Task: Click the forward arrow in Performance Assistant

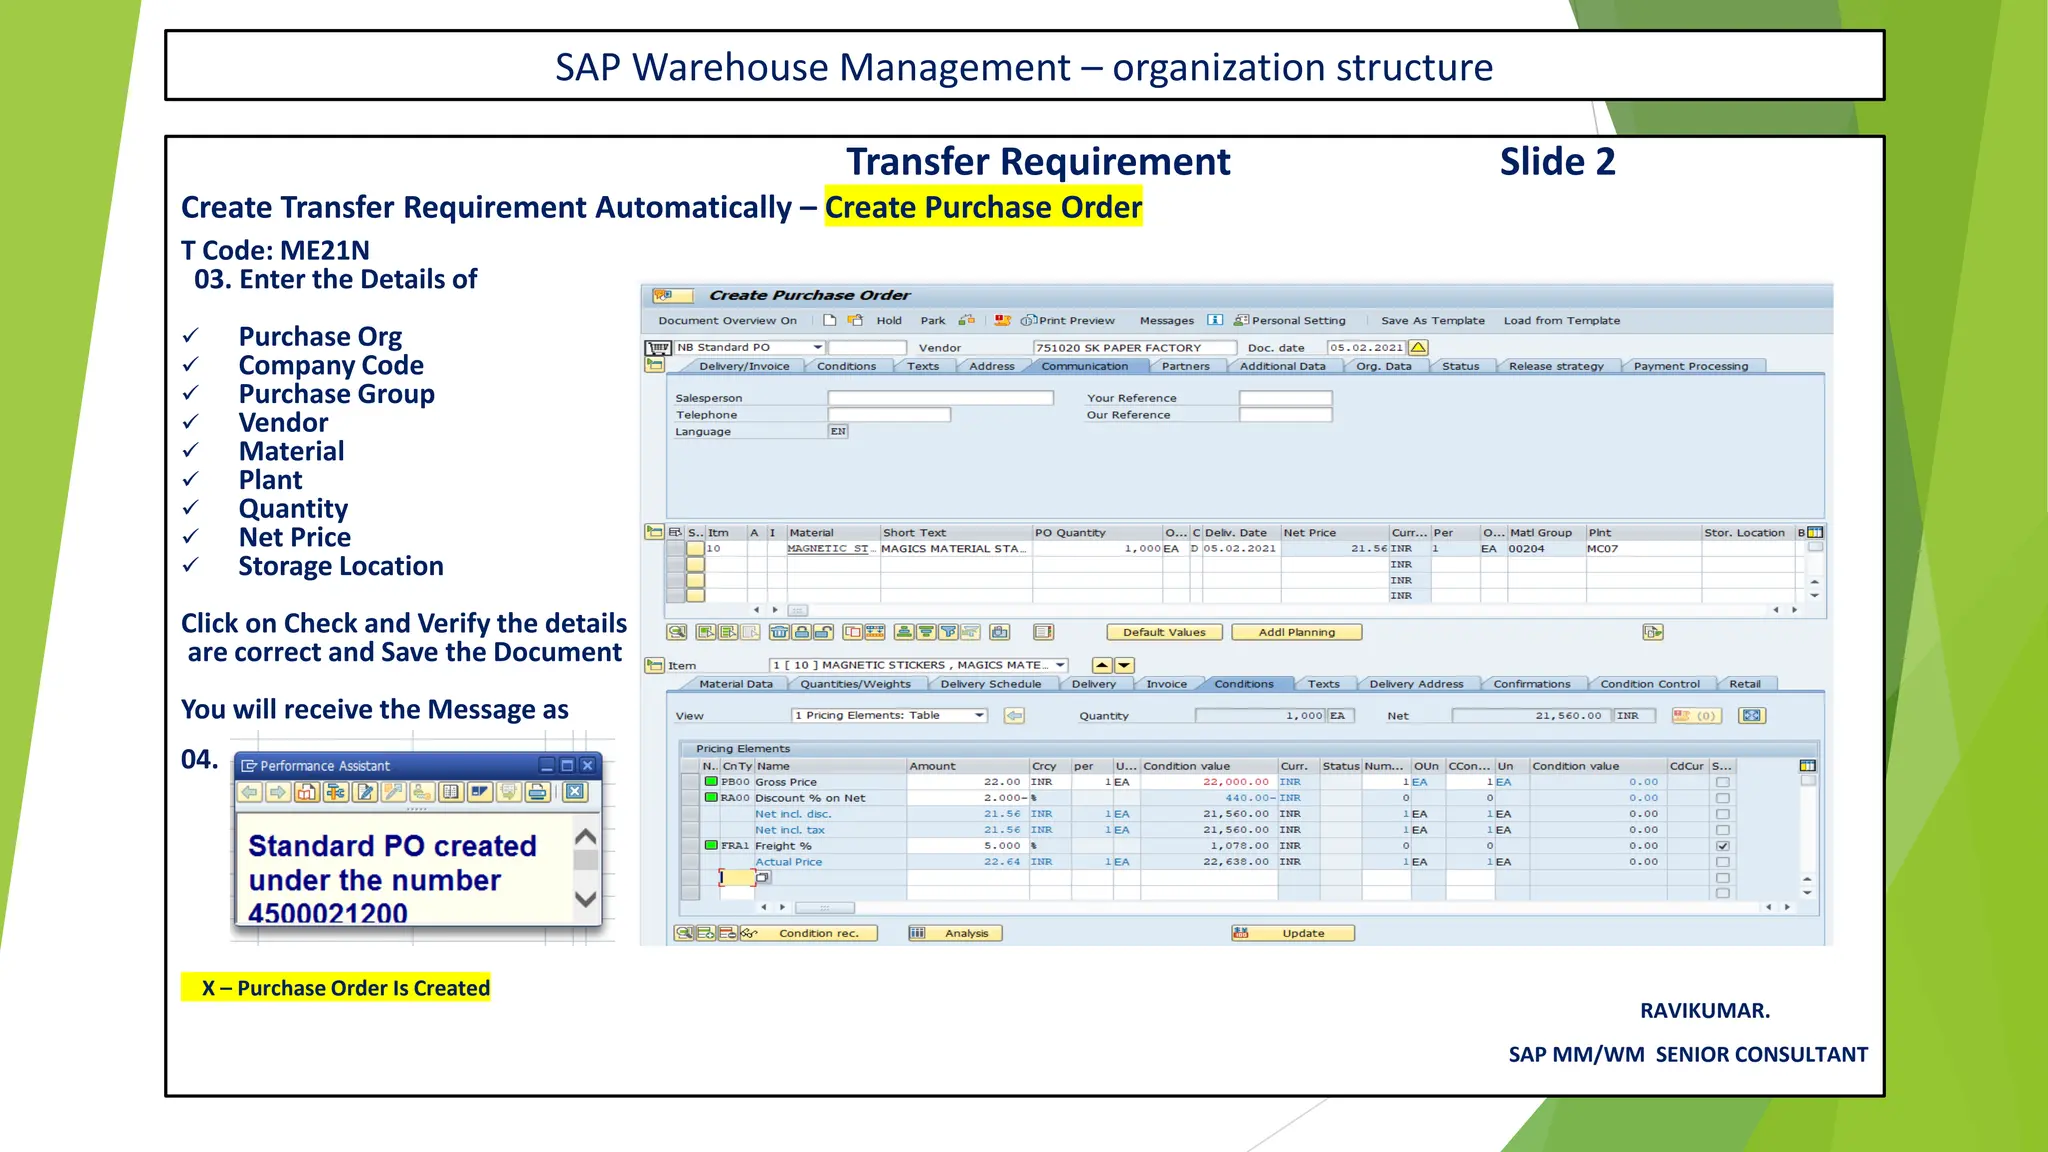Action: click(x=278, y=792)
